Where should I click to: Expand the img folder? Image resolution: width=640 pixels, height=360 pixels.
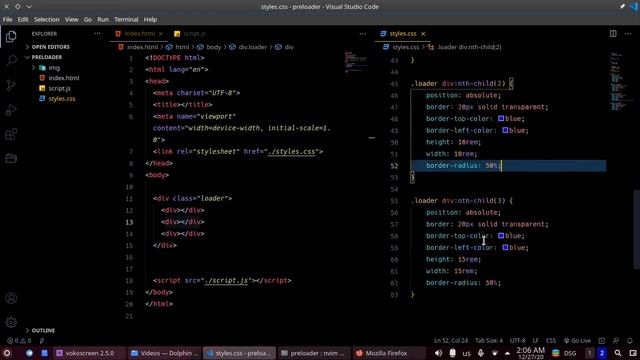pyautogui.click(x=54, y=68)
